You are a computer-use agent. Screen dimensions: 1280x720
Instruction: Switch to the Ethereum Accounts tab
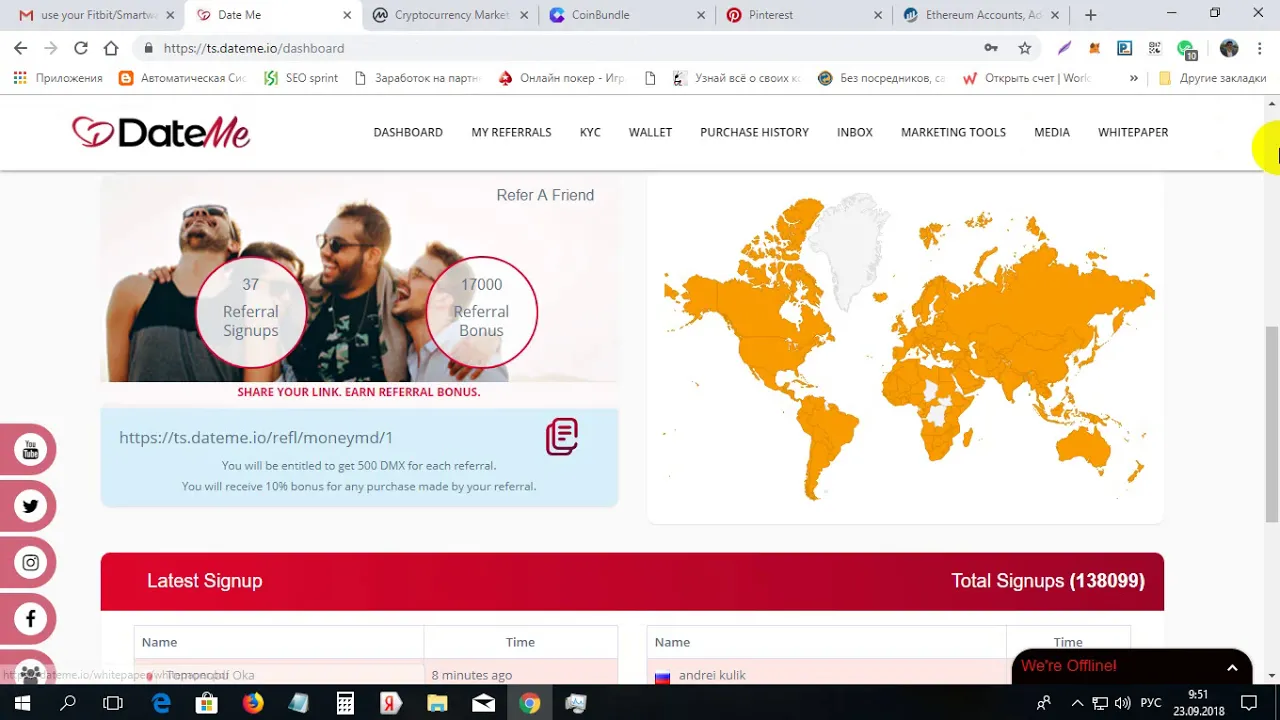(982, 15)
